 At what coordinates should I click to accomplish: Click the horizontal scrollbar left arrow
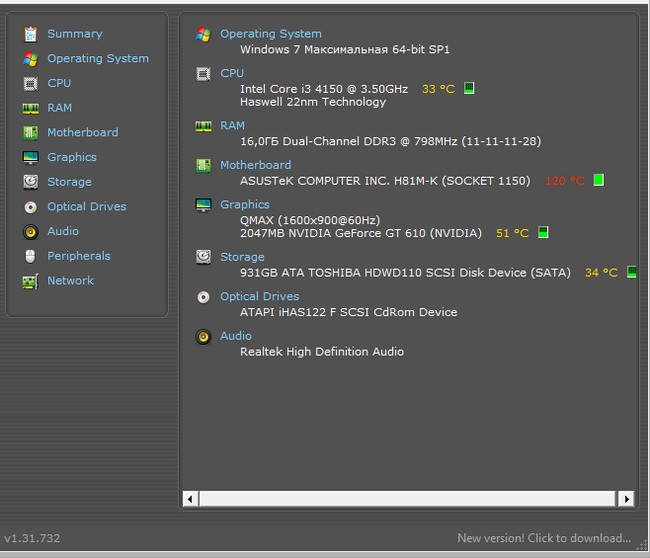[x=190, y=499]
